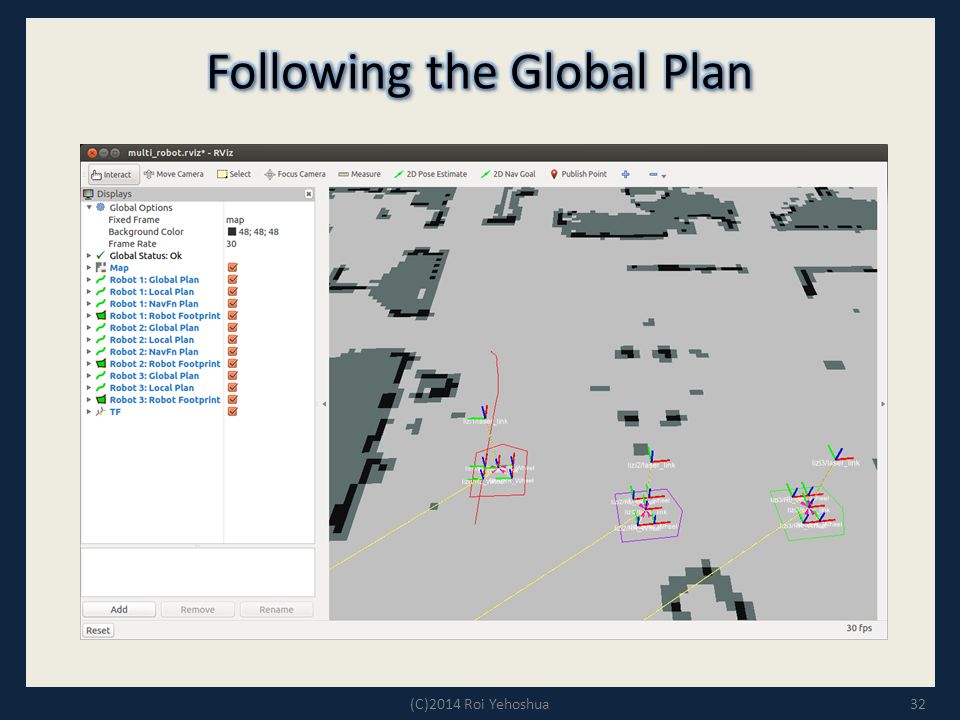Toggle Robot 3: Global Plan checkbox
960x720 pixels.
point(233,376)
